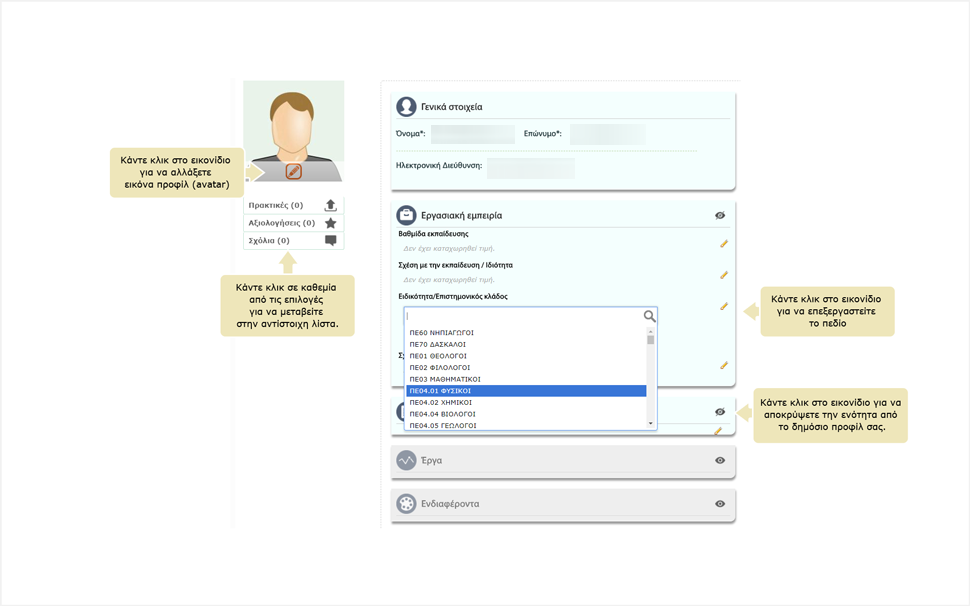Toggle visibility of the Ενδιαφέροντα section
Viewport: 970px width, 606px height.
click(x=720, y=504)
